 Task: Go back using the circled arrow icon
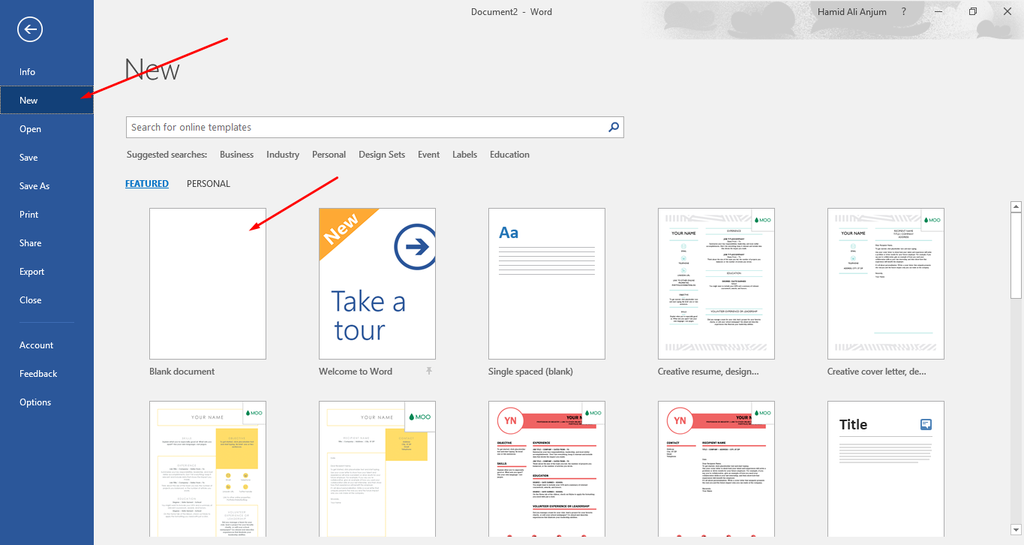(30, 29)
